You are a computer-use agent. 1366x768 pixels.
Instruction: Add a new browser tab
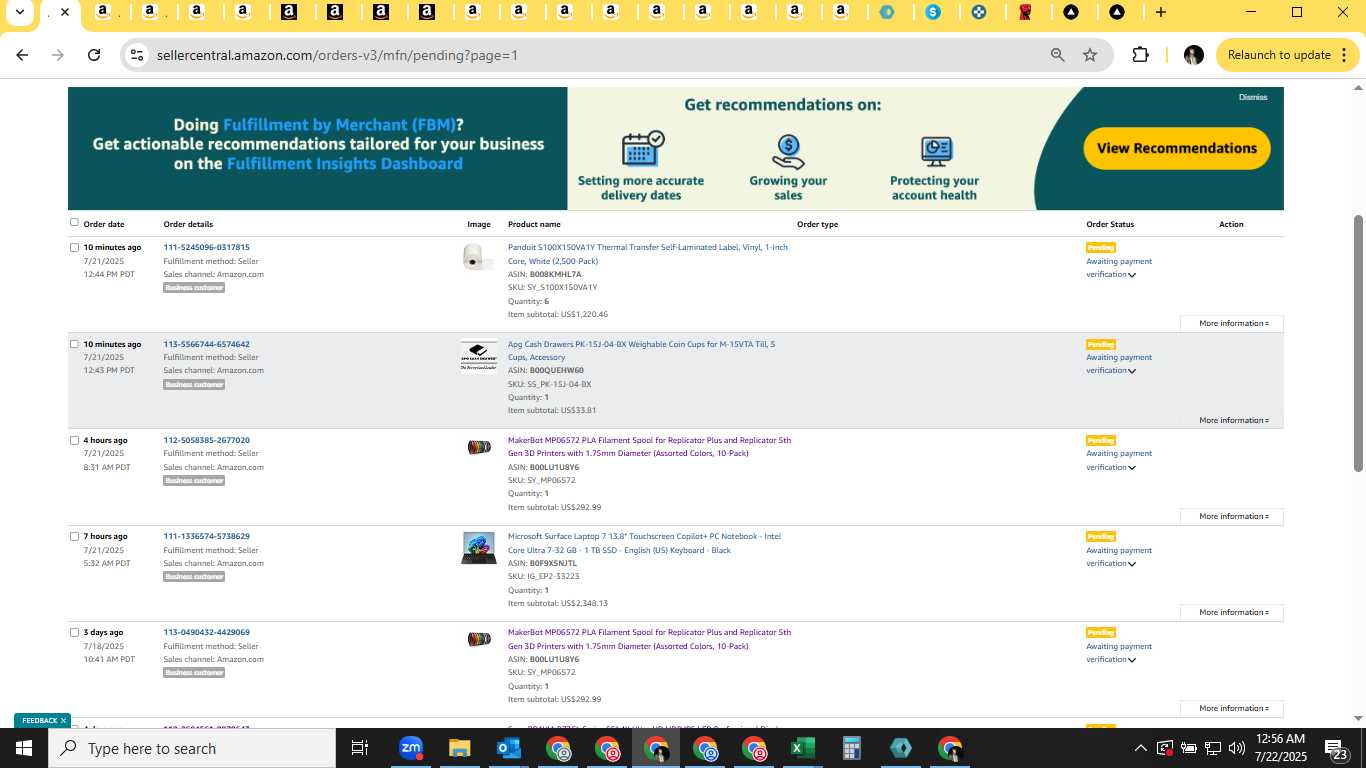tap(1160, 12)
